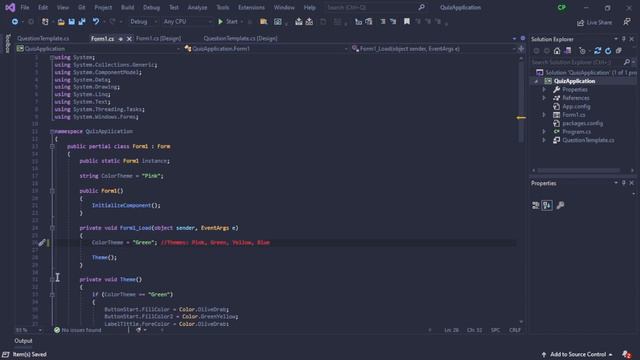Open the File menu
The width and height of the screenshot is (640, 360).
point(25,7)
